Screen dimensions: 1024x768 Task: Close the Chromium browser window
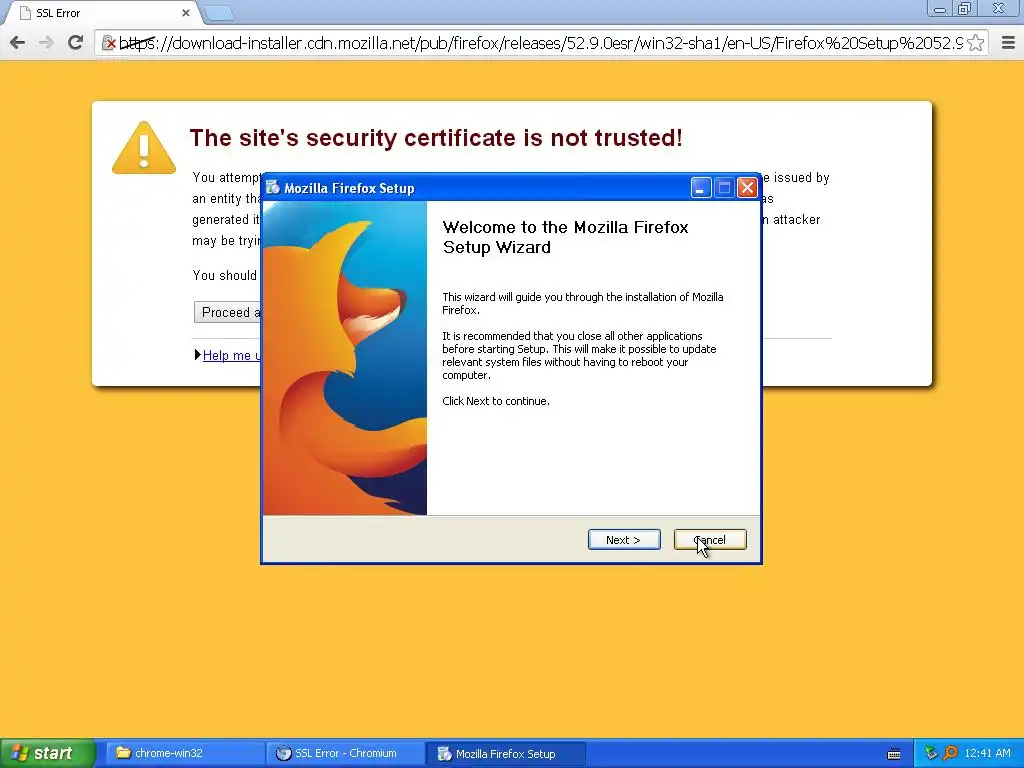999,9
